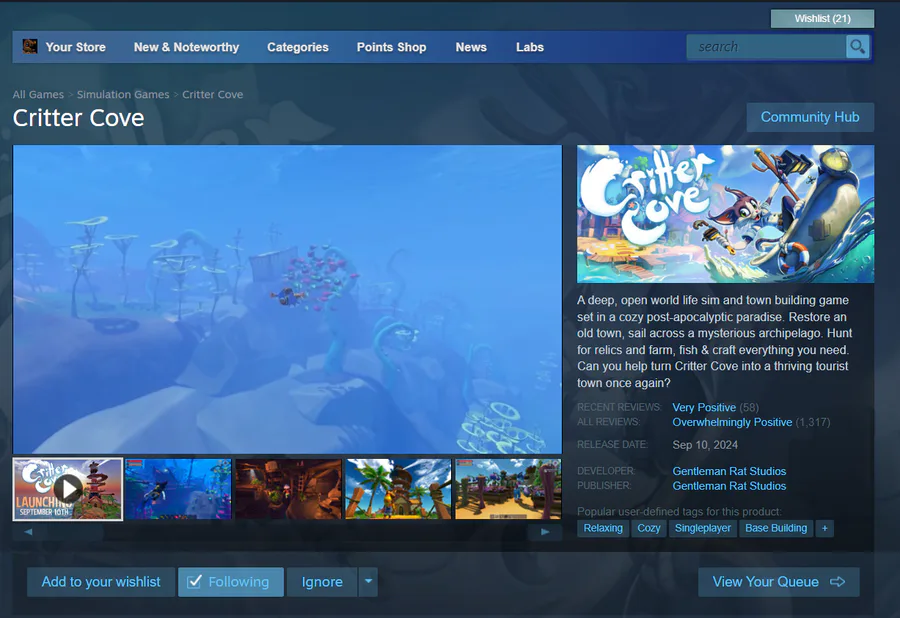Open the Categories menu

(x=298, y=47)
